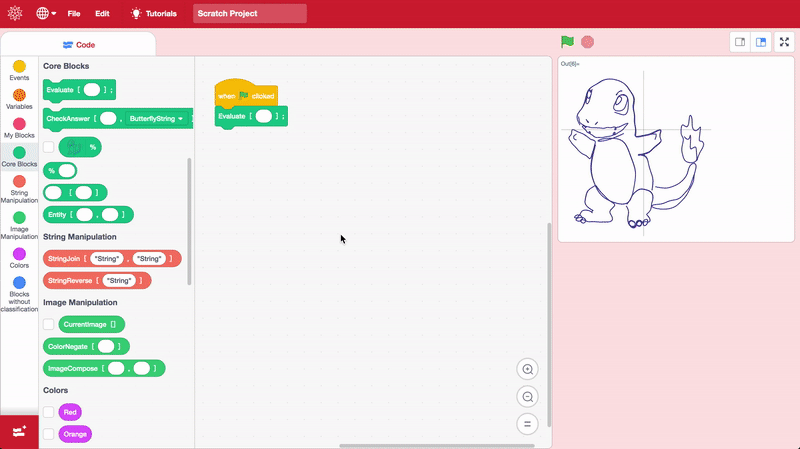Click the Scratch Project title field
Viewport: 800px width, 449px height.
pos(250,14)
